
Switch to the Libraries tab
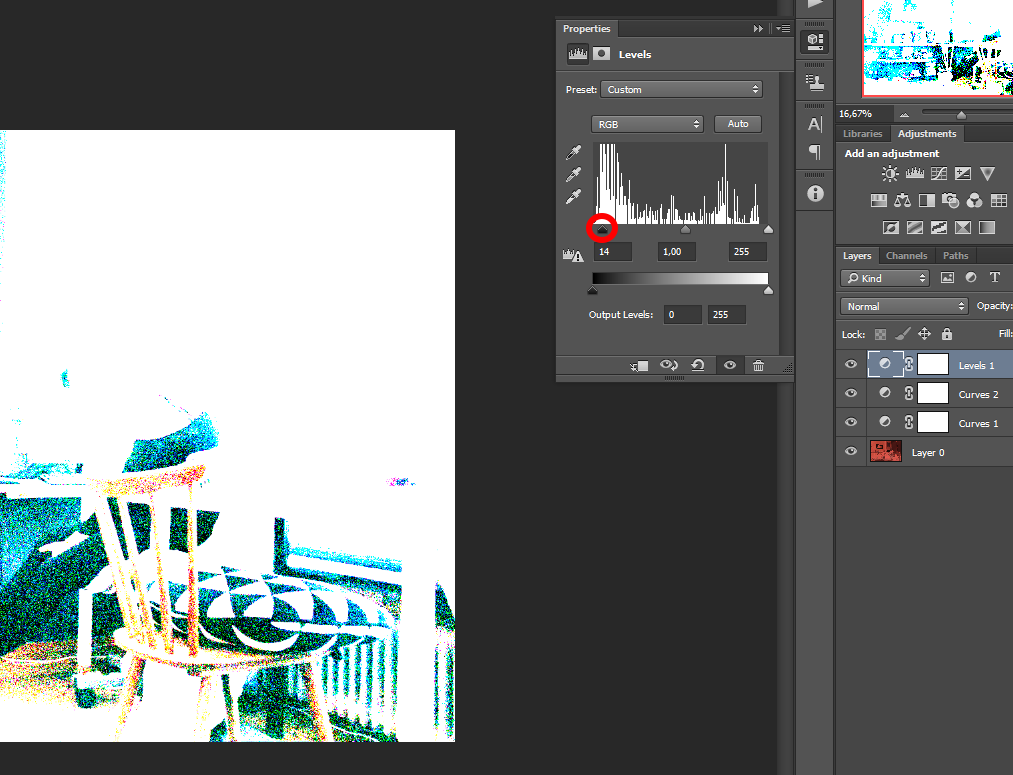862,133
